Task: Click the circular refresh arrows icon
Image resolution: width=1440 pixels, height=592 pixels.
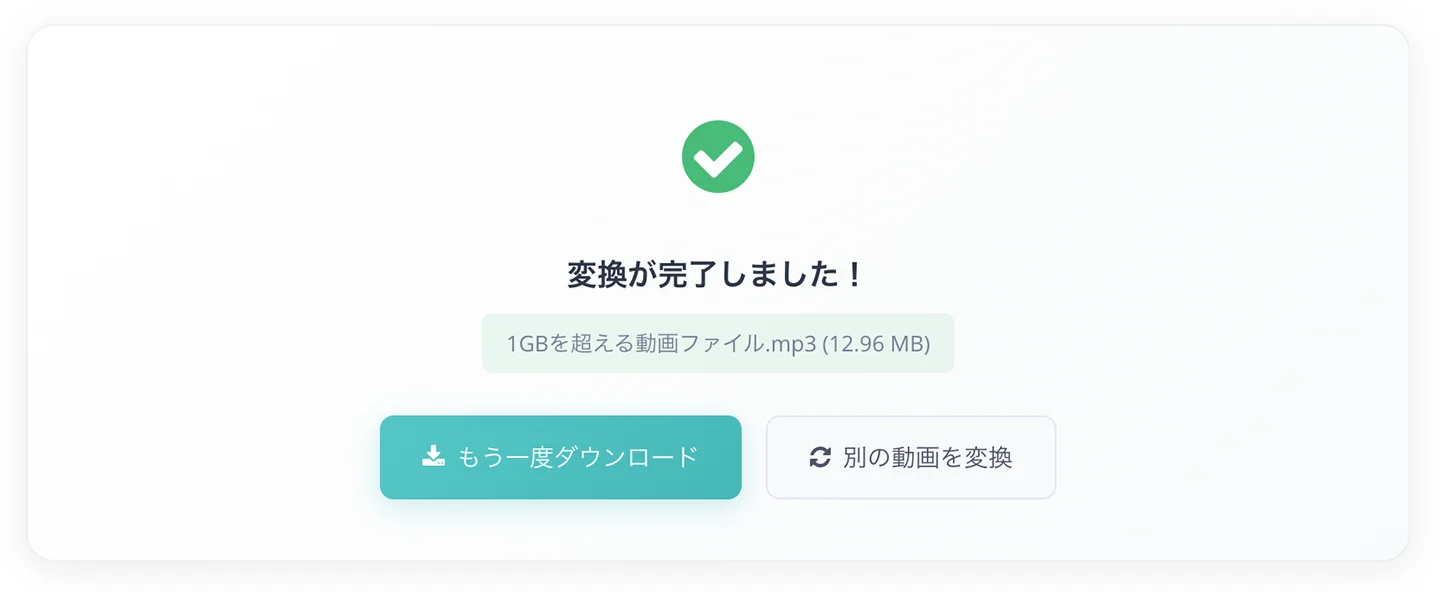Action: point(818,457)
